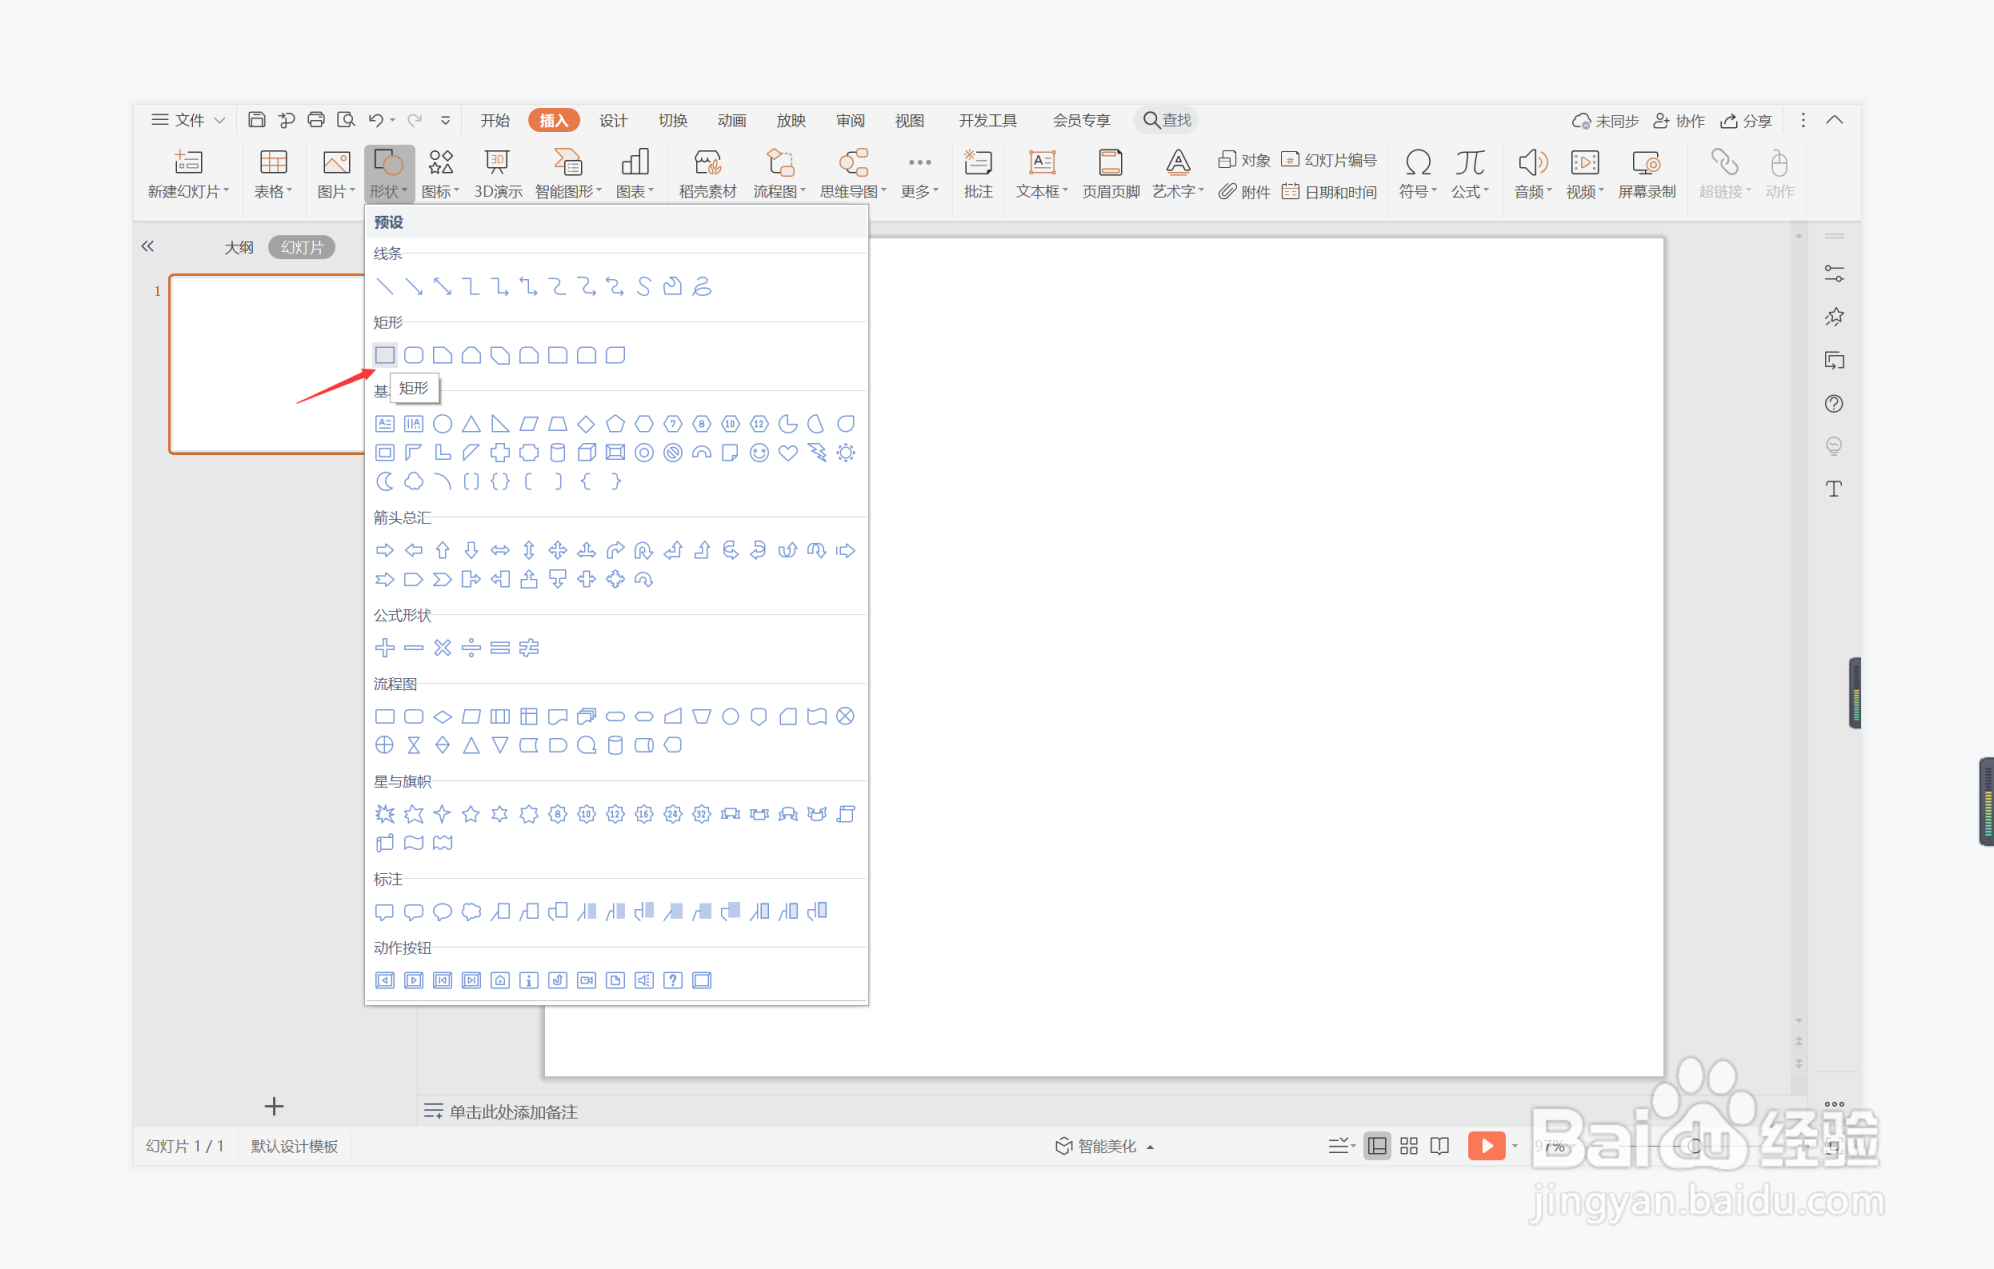Viewport: 1994px width, 1269px height.
Task: Expand the 表格 table dropdown
Action: click(272, 191)
